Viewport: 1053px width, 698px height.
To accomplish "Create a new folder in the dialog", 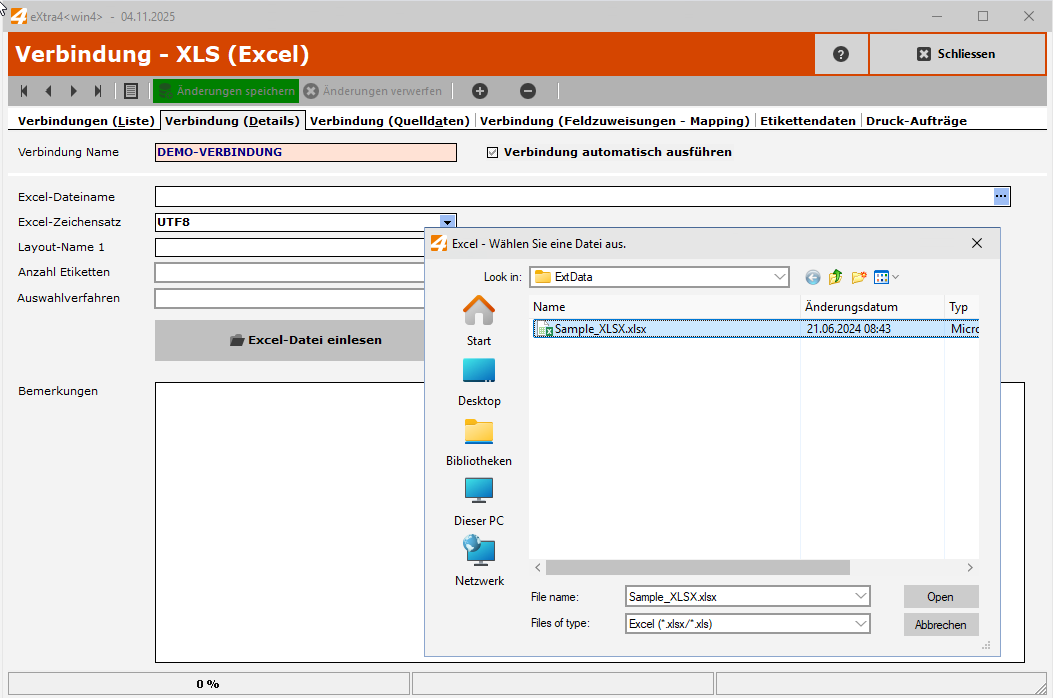I will [860, 277].
